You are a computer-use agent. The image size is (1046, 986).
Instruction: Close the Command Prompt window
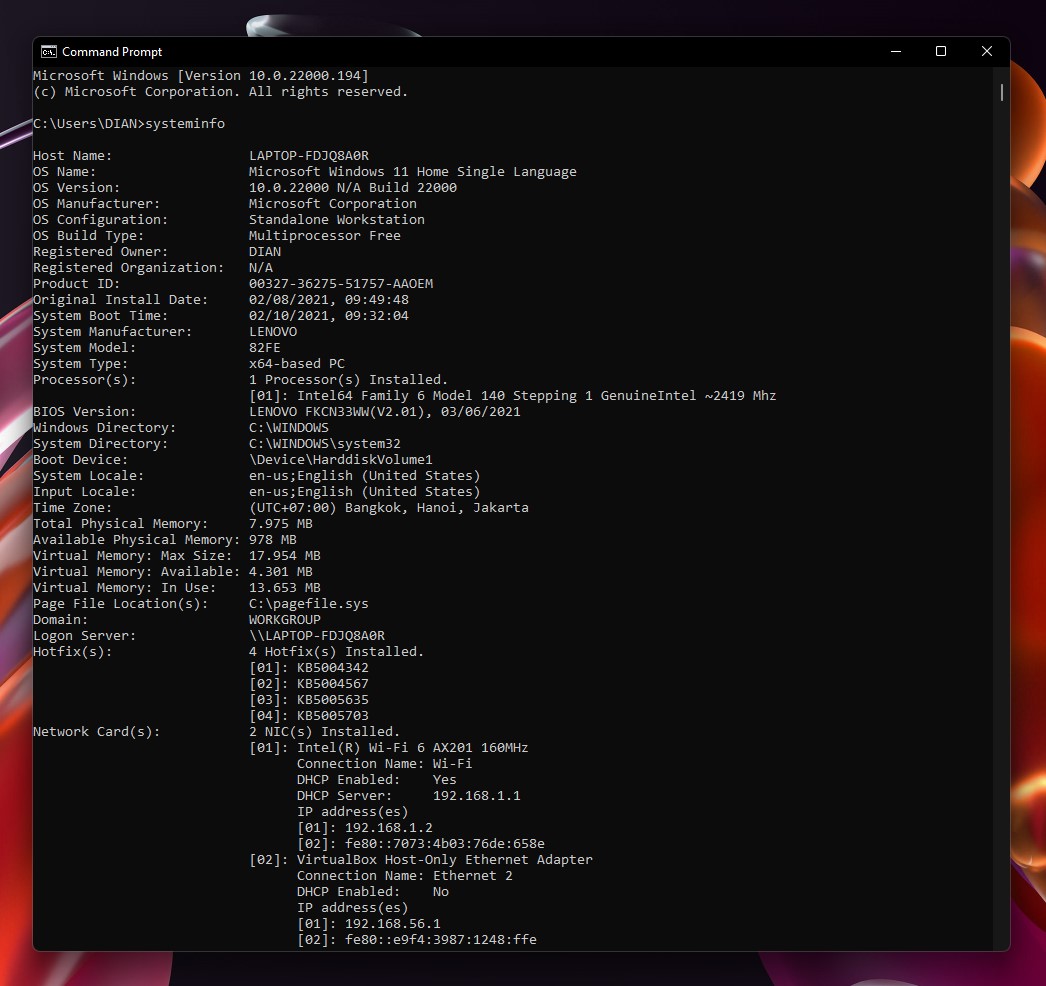987,51
